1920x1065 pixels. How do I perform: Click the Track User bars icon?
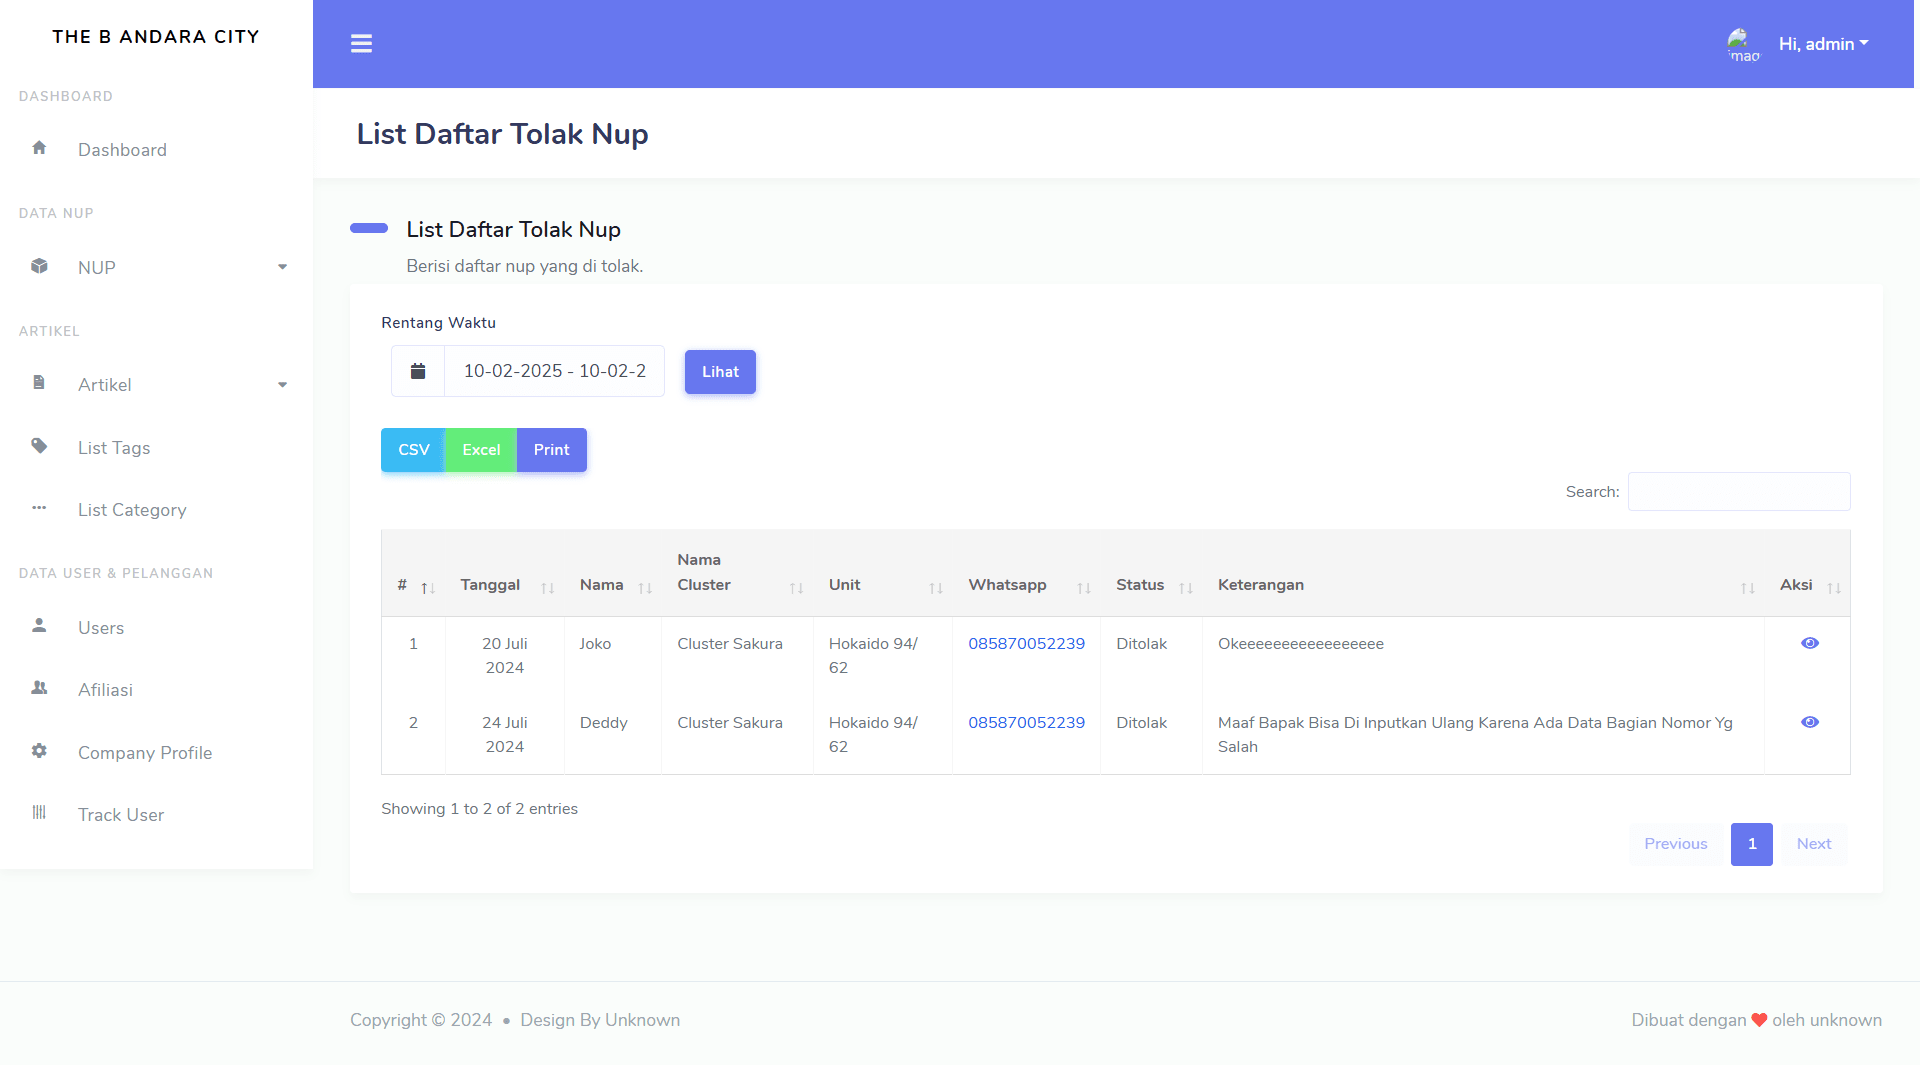[39, 813]
